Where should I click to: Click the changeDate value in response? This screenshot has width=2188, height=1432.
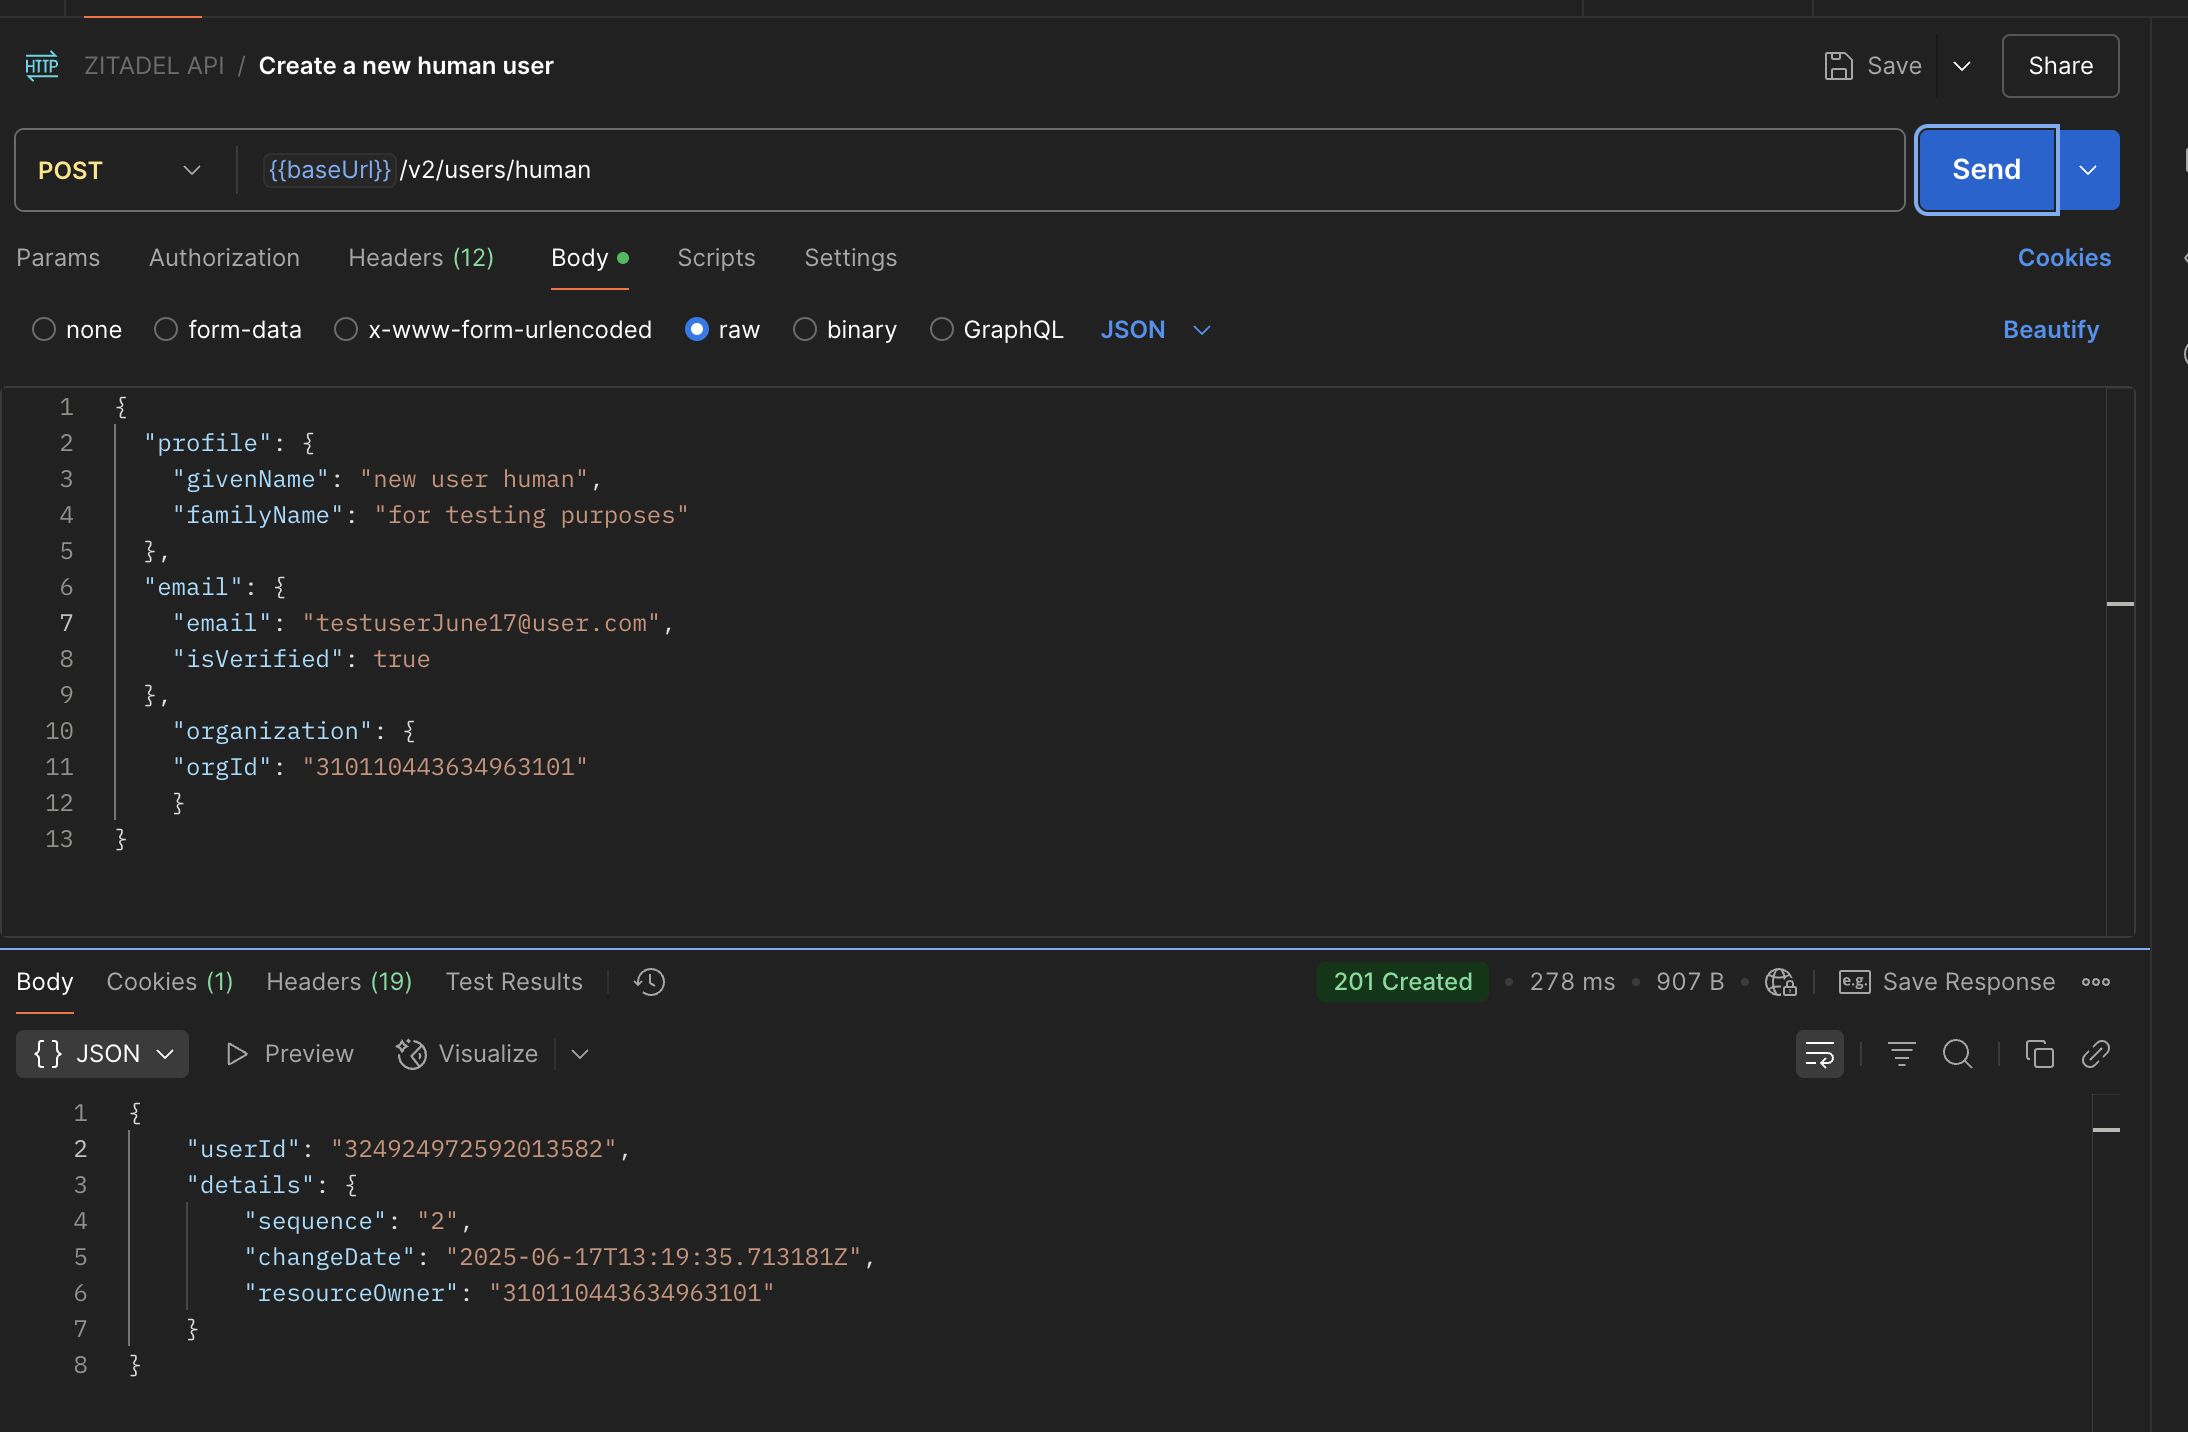pos(654,1257)
